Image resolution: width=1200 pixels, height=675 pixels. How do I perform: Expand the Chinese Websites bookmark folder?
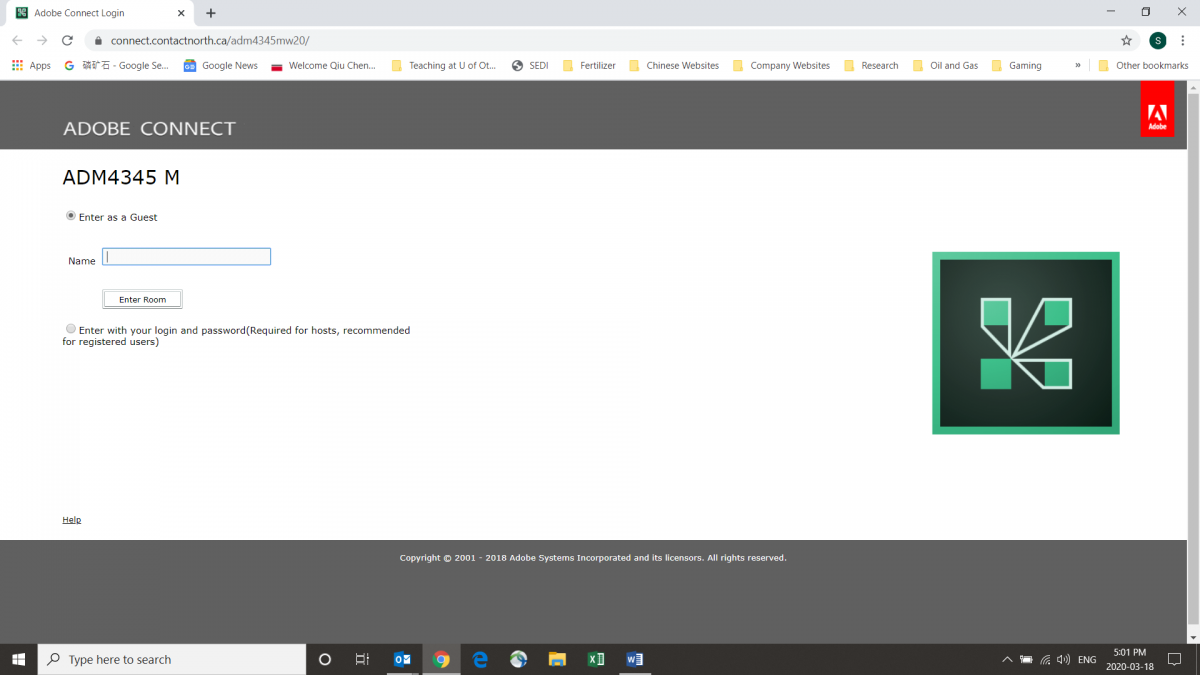[x=674, y=65]
